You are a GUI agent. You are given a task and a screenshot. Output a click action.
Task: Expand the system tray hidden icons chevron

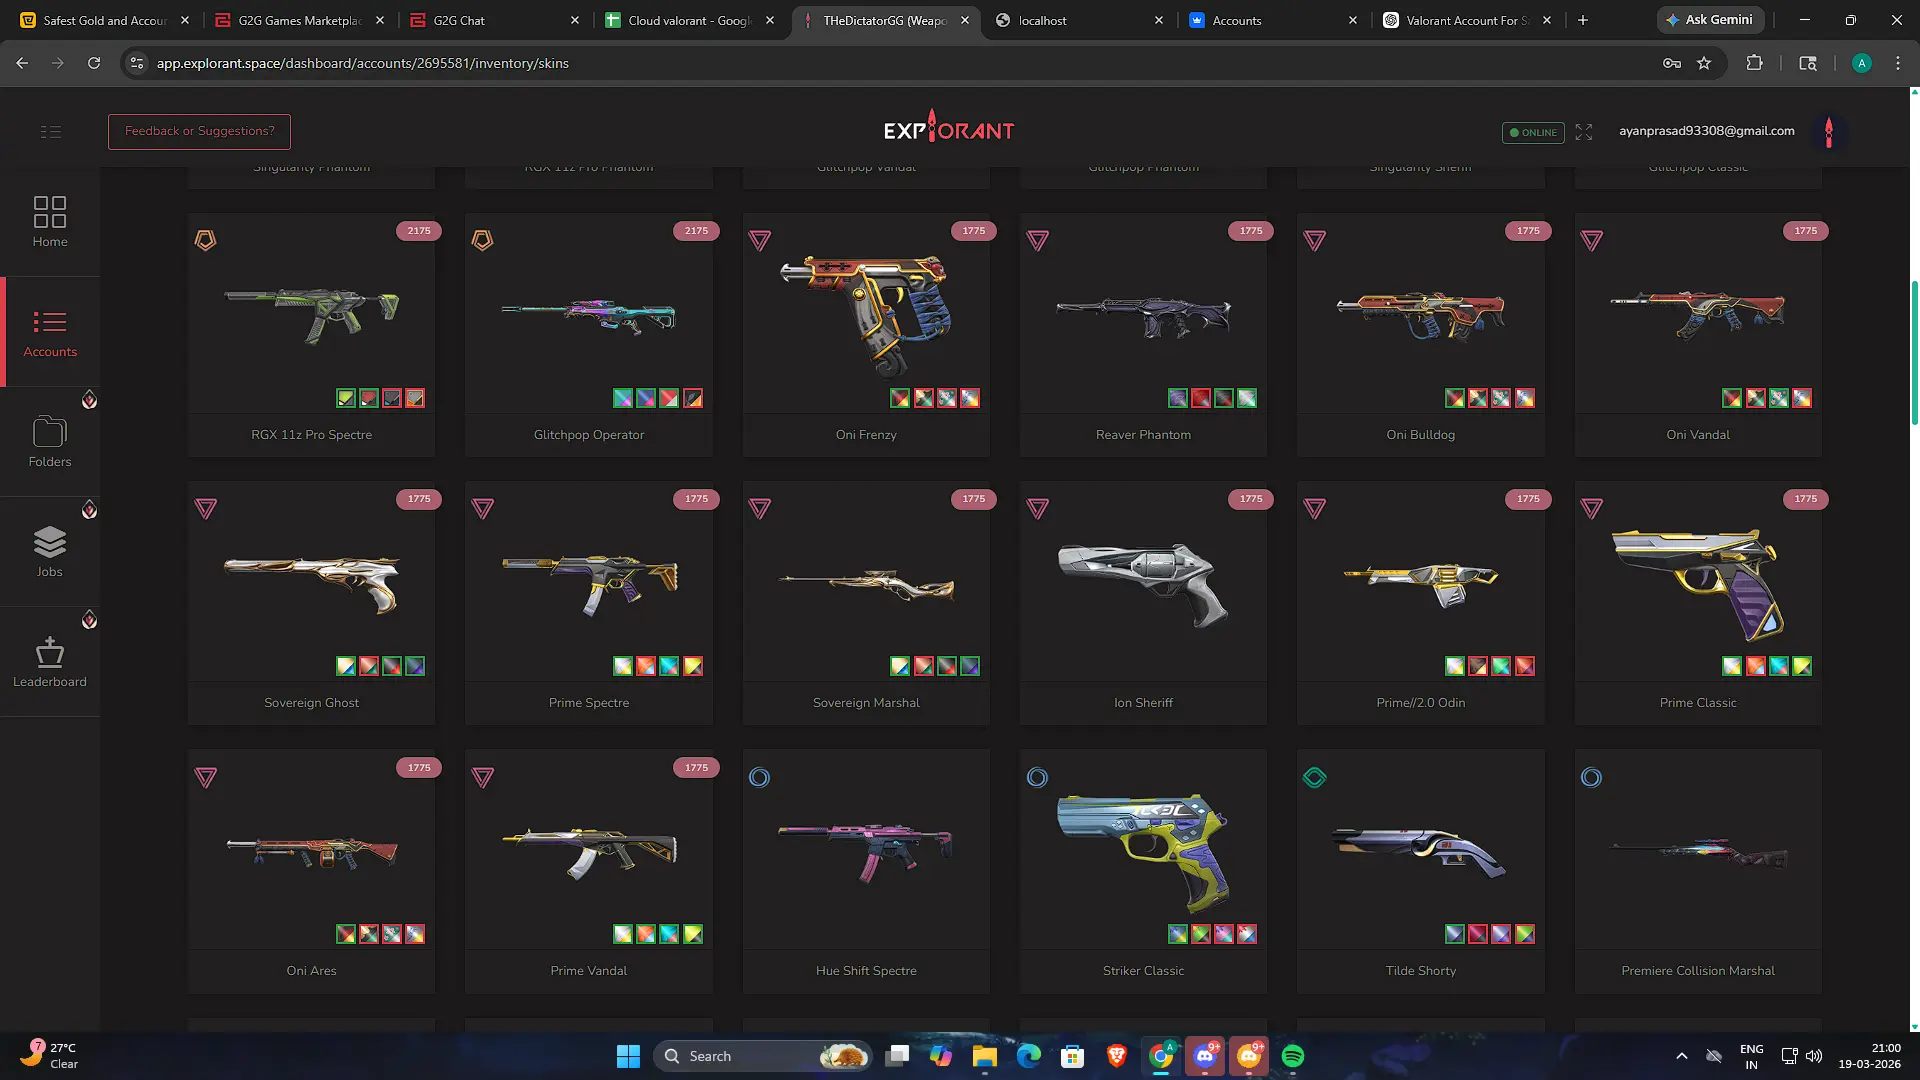click(x=1682, y=1056)
